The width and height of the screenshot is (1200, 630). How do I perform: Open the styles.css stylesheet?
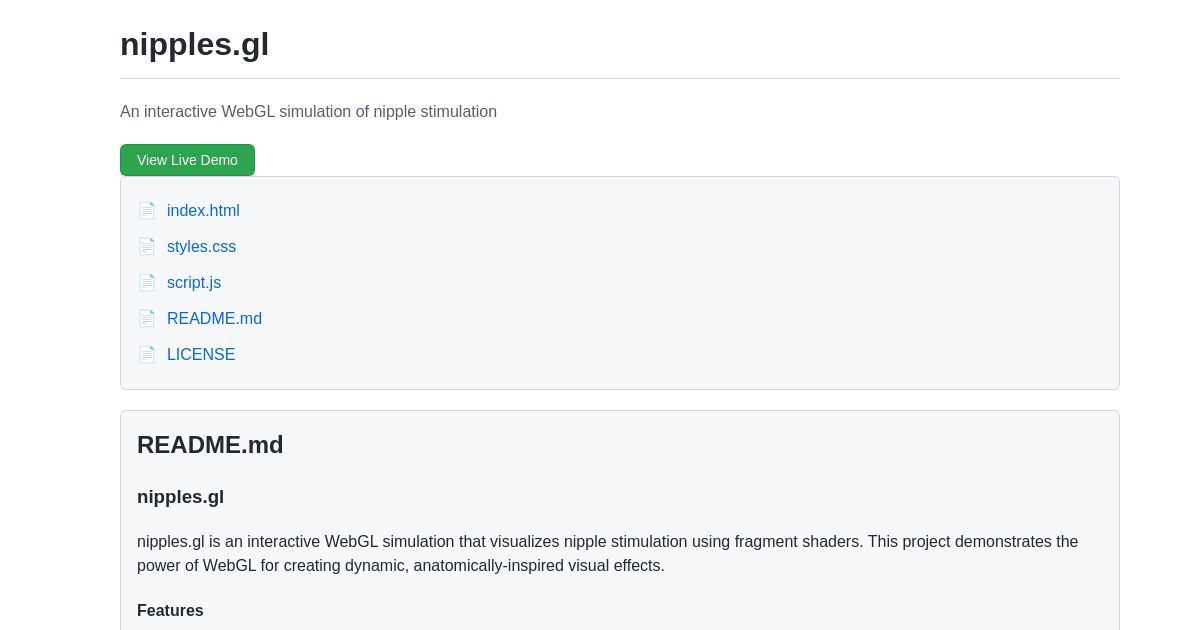tap(201, 246)
